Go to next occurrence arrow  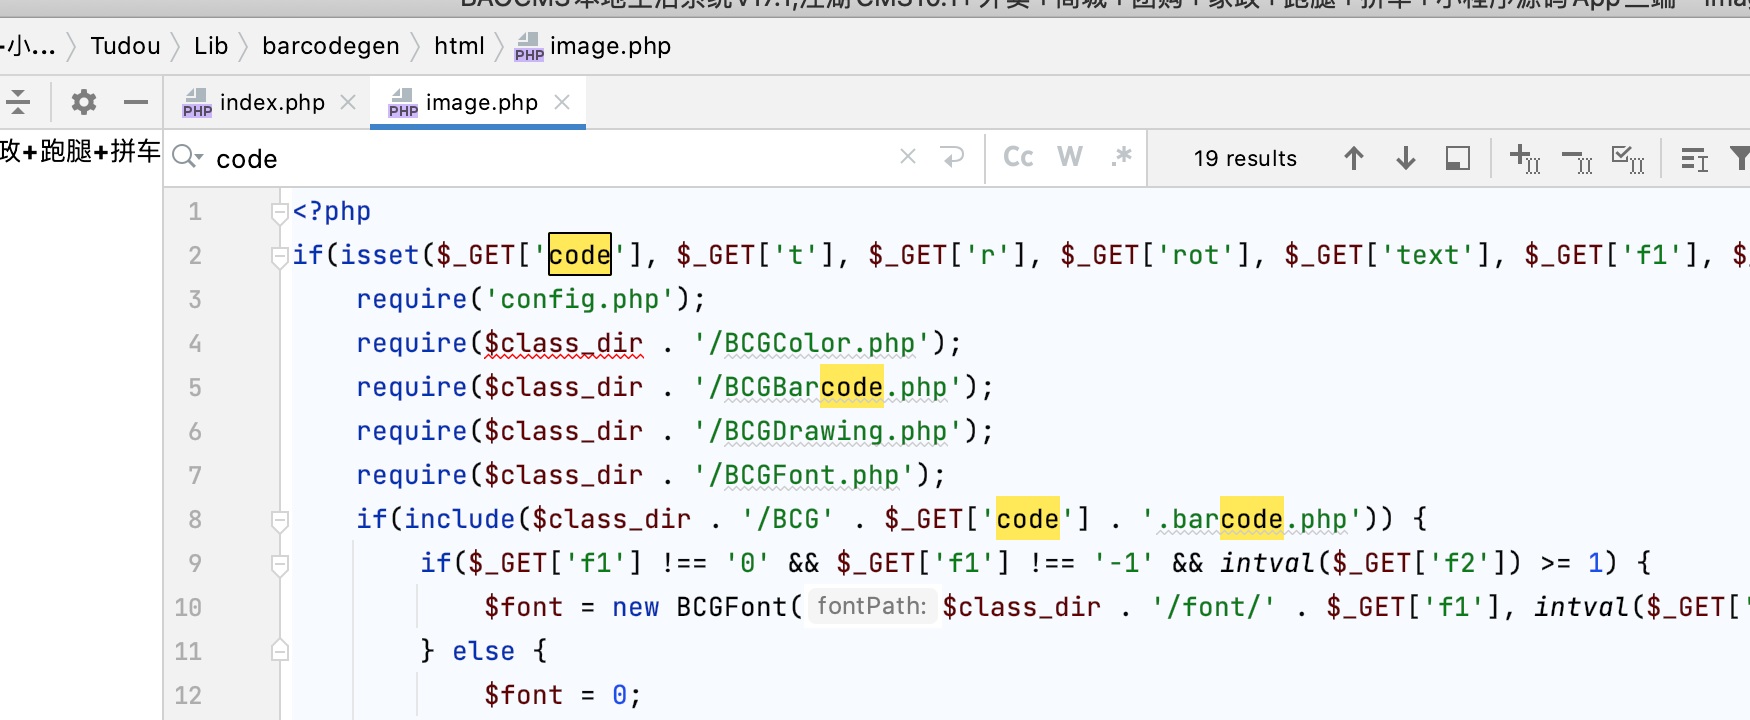(x=1406, y=158)
